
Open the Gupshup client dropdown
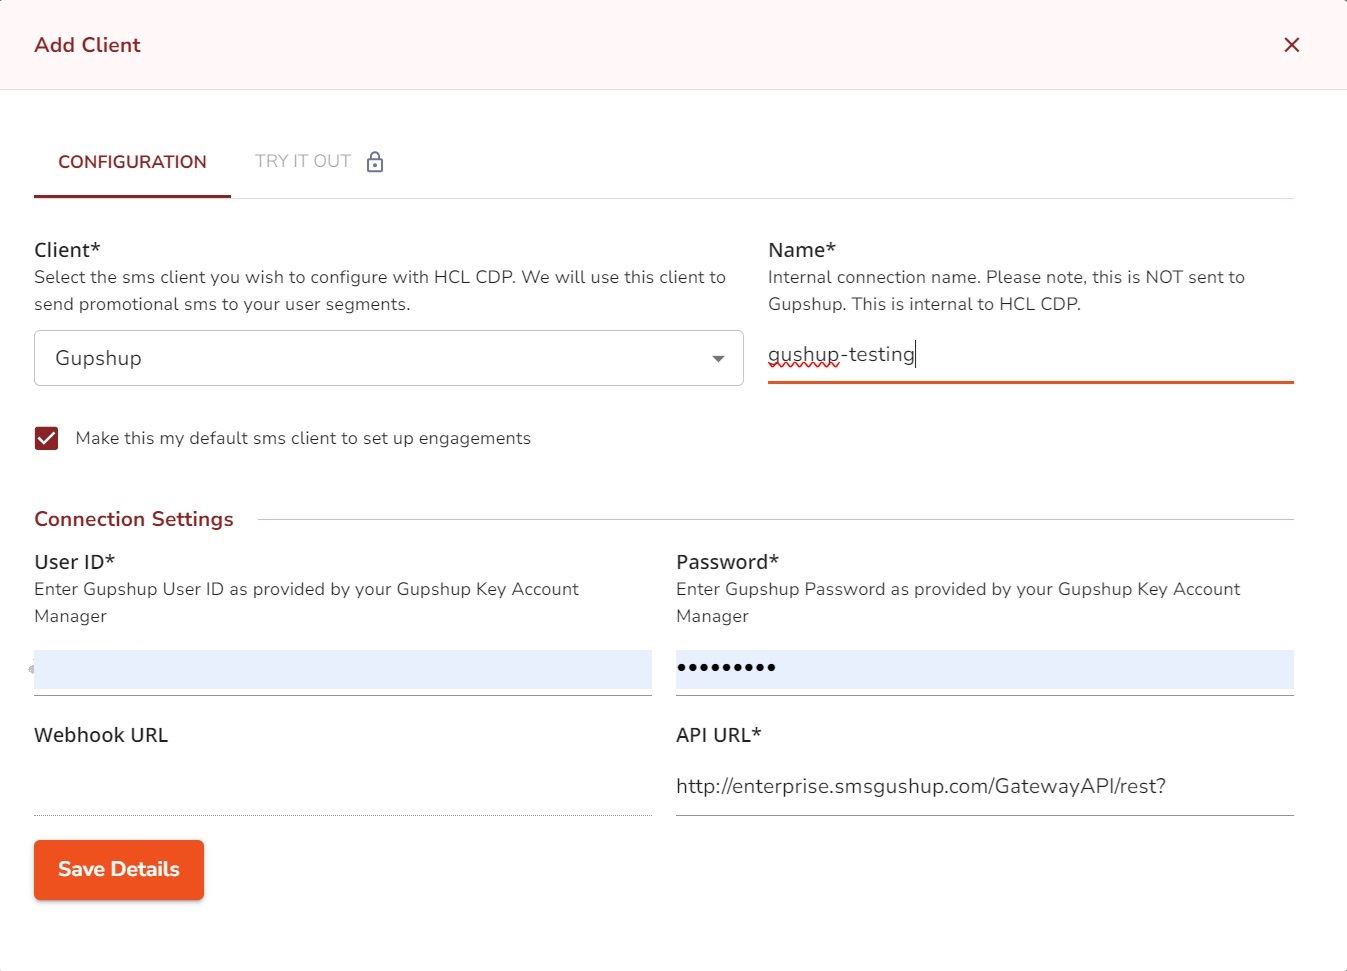(x=388, y=358)
